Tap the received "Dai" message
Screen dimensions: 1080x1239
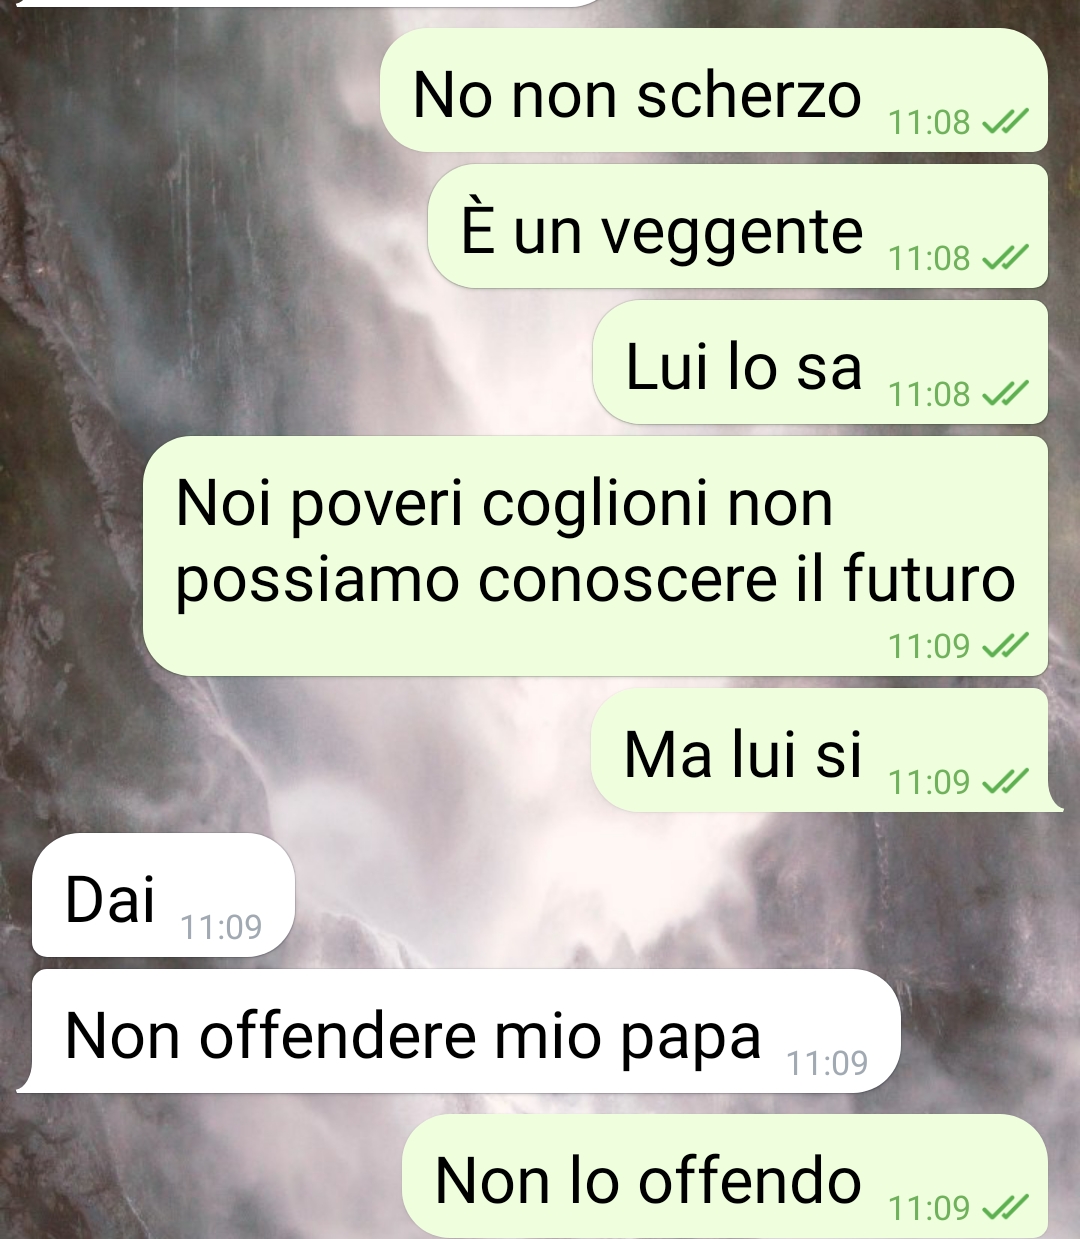164,895
